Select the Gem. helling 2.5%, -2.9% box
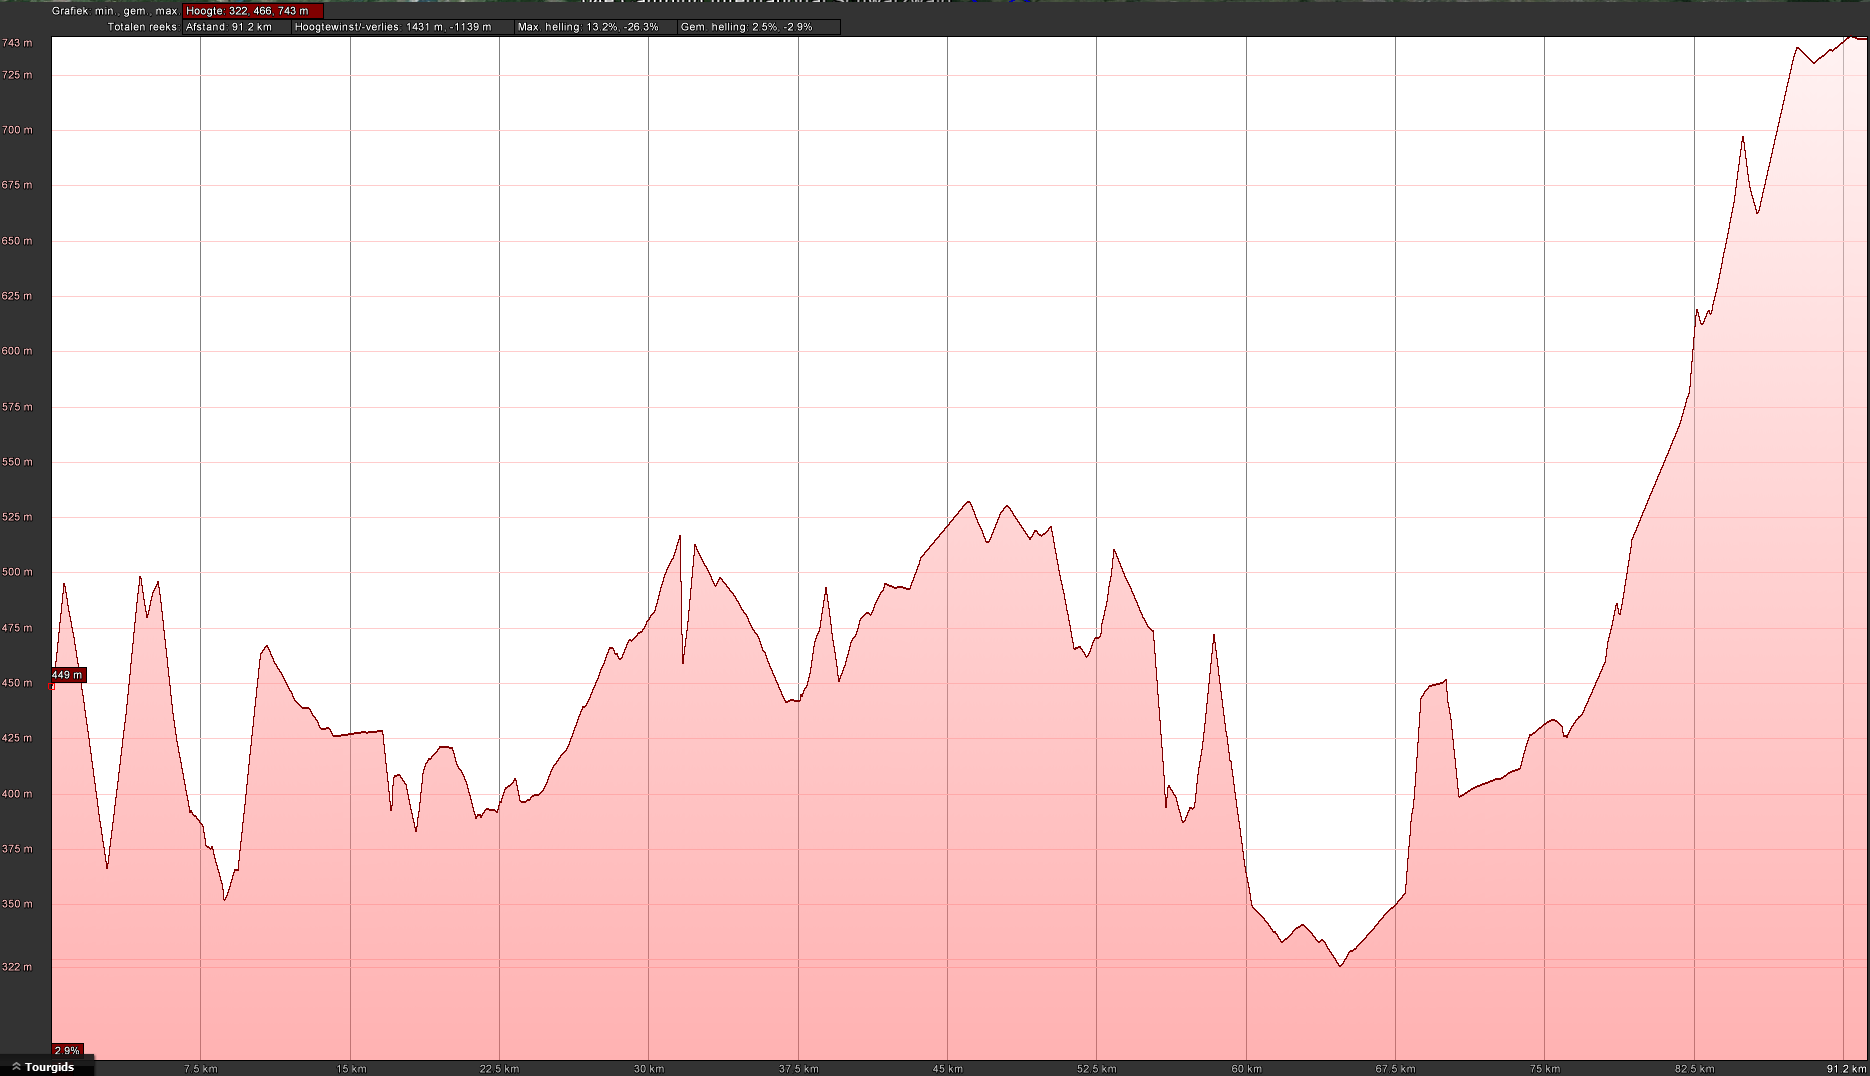Screen dimensions: 1870x1076 (758, 27)
